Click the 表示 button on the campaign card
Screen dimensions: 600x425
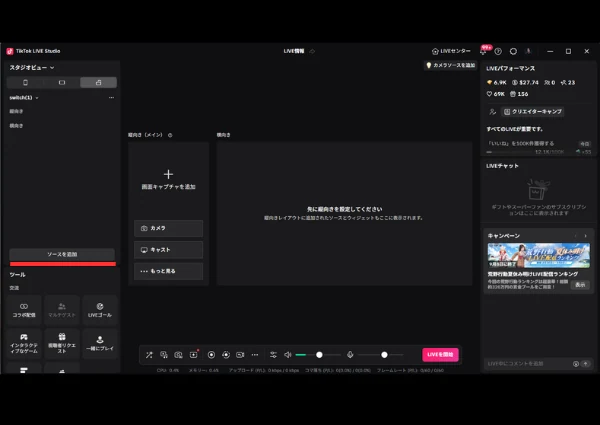pyautogui.click(x=580, y=285)
